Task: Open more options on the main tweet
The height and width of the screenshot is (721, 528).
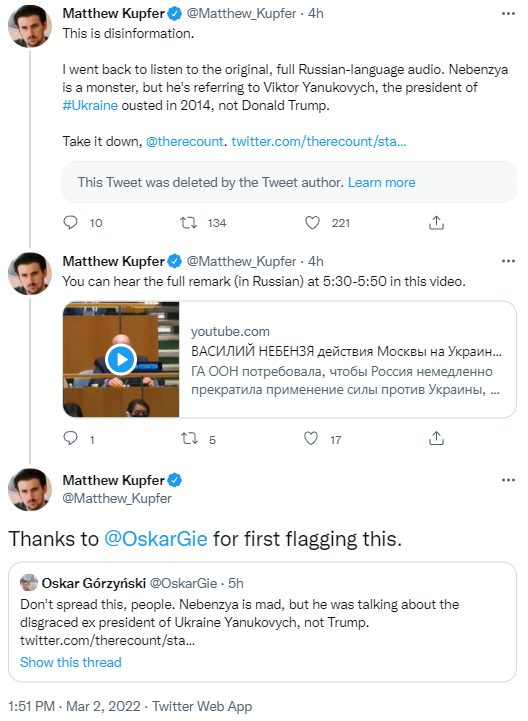Action: click(x=508, y=480)
